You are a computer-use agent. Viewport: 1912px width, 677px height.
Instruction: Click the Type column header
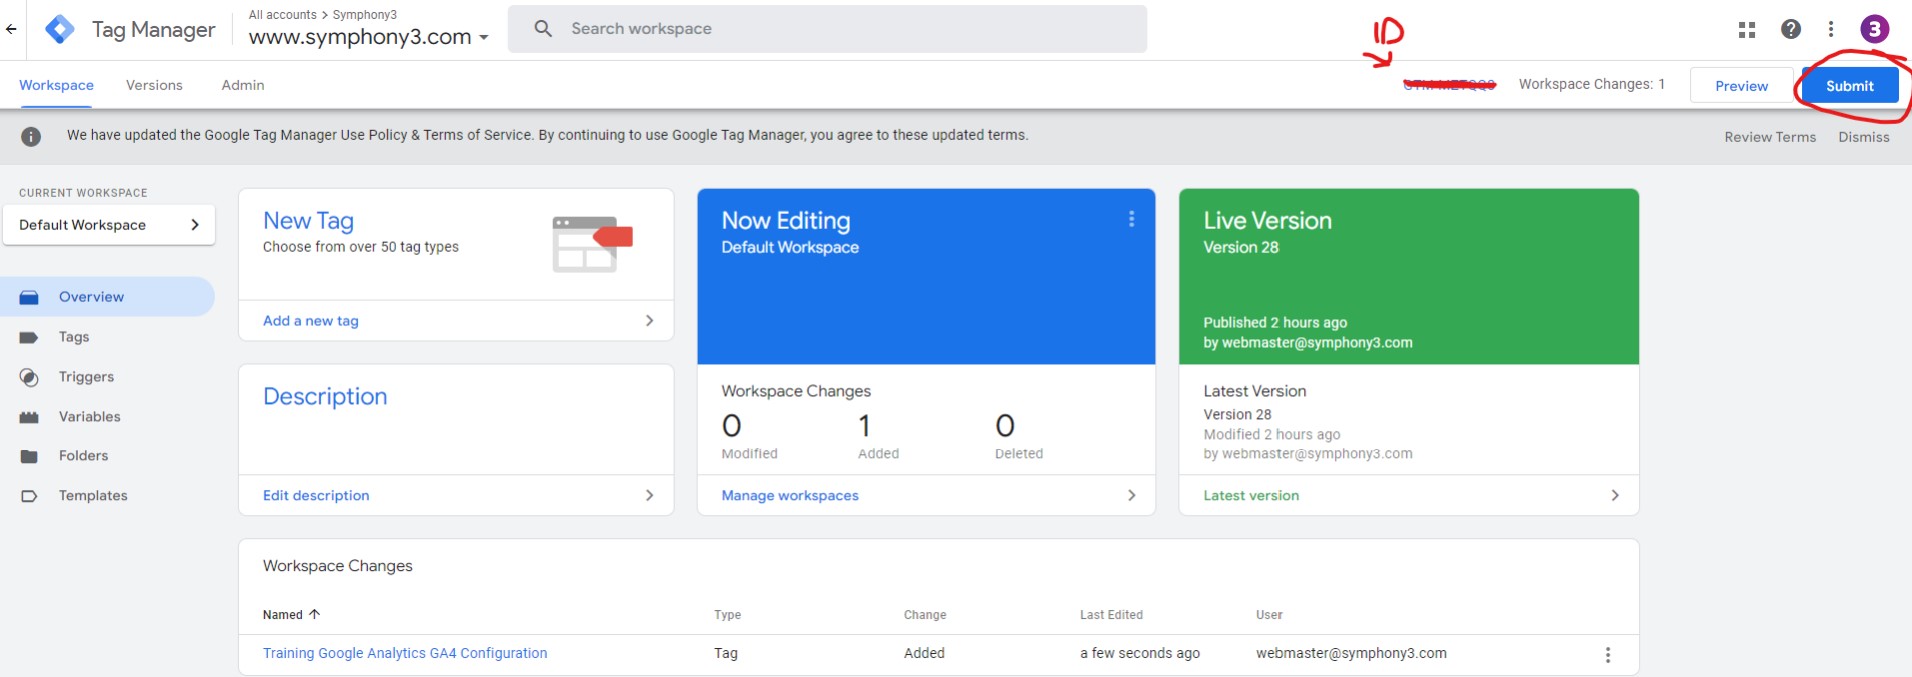coord(727,615)
